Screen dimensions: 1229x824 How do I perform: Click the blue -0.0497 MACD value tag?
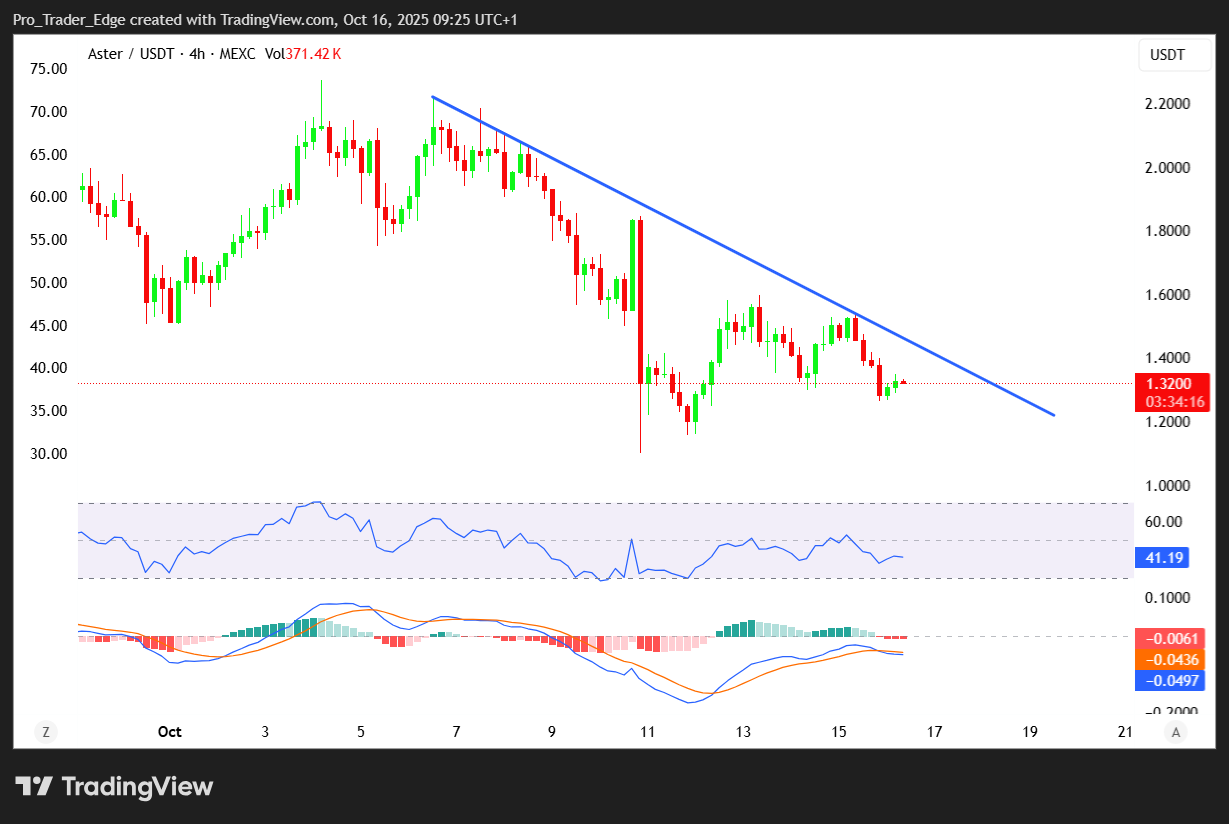click(x=1169, y=681)
